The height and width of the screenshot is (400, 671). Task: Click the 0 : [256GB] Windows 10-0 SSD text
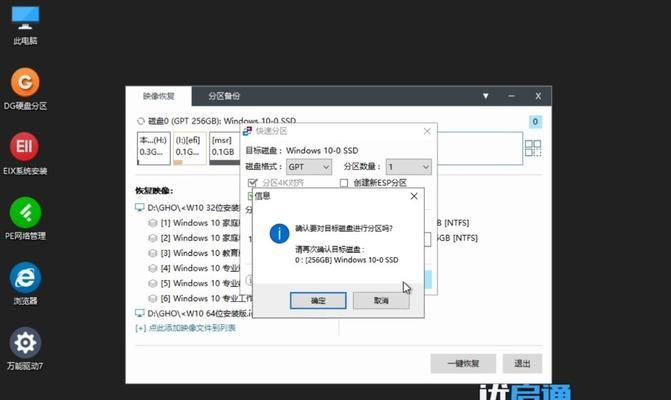point(347,260)
